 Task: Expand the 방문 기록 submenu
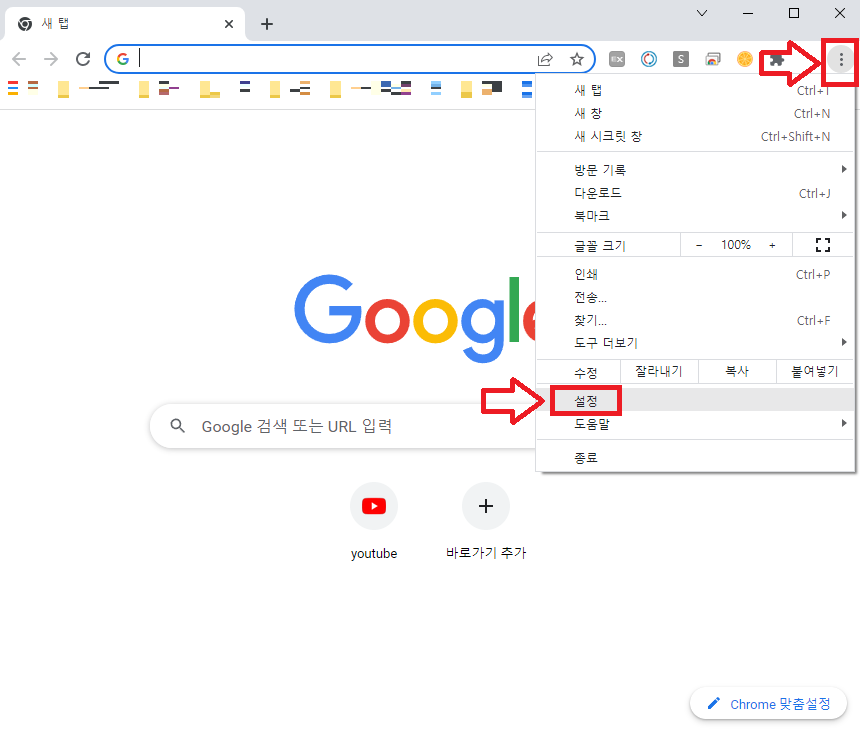coord(695,170)
